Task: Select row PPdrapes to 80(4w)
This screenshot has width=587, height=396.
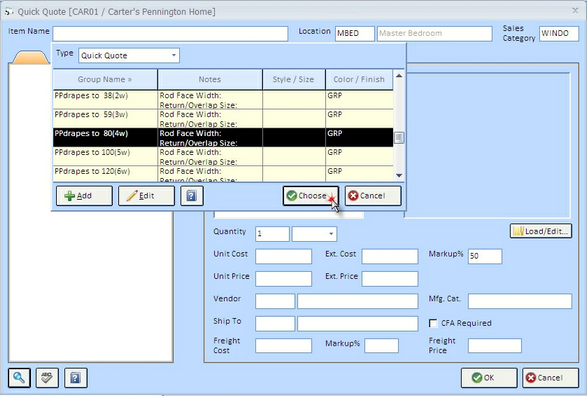Action: (x=223, y=138)
